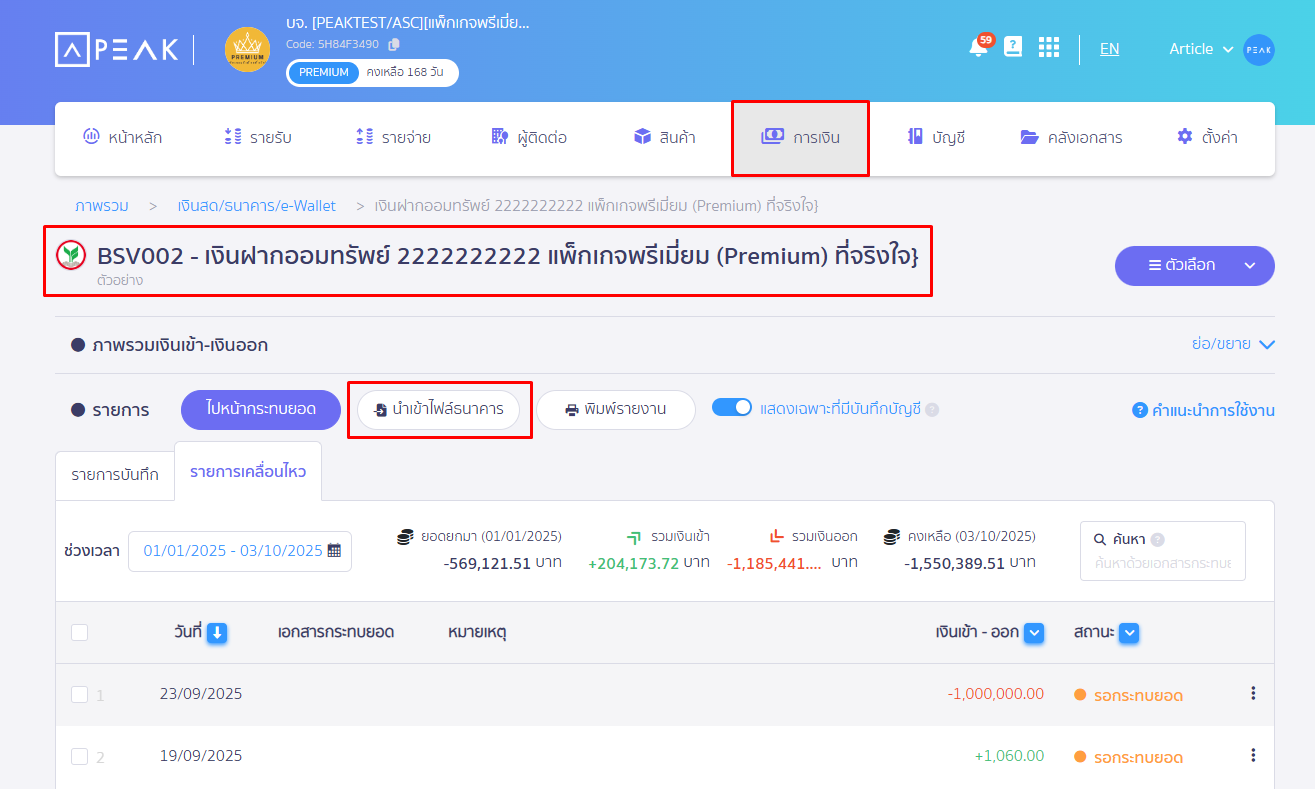Click นำเข้าไฟล์ธนาคาร import bank file button

pyautogui.click(x=439, y=410)
